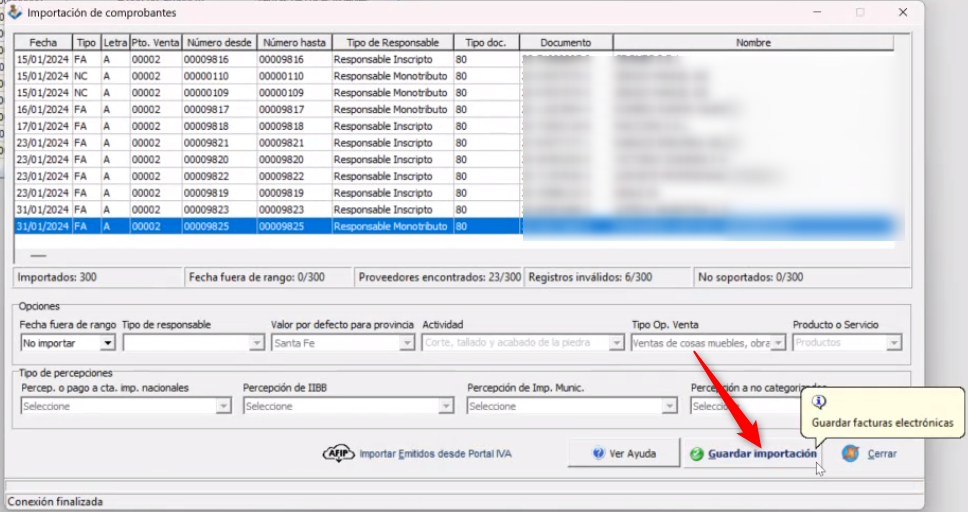Click the application icon in the title bar
The width and height of the screenshot is (968, 512).
click(x=14, y=12)
